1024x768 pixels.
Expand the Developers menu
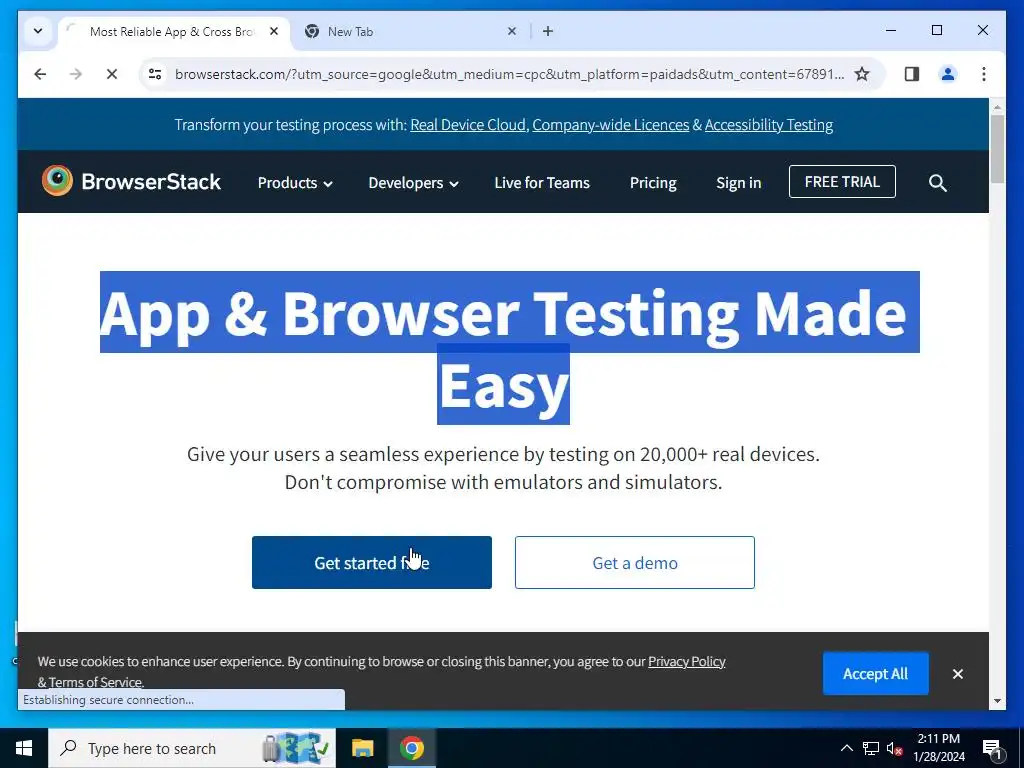click(x=413, y=183)
